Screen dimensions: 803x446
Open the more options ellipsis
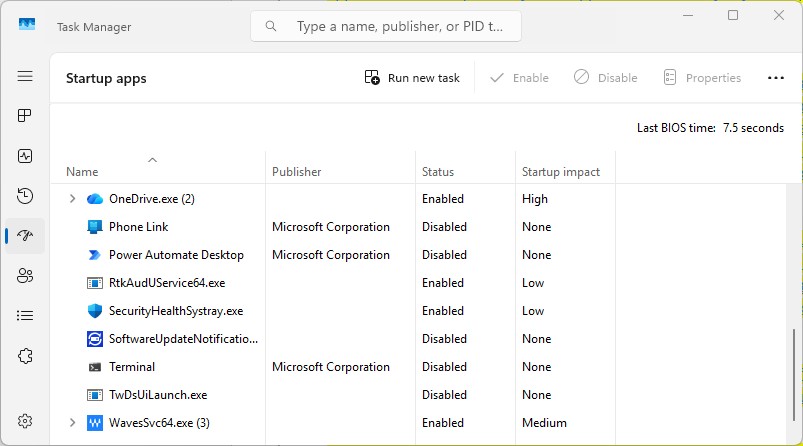[776, 78]
